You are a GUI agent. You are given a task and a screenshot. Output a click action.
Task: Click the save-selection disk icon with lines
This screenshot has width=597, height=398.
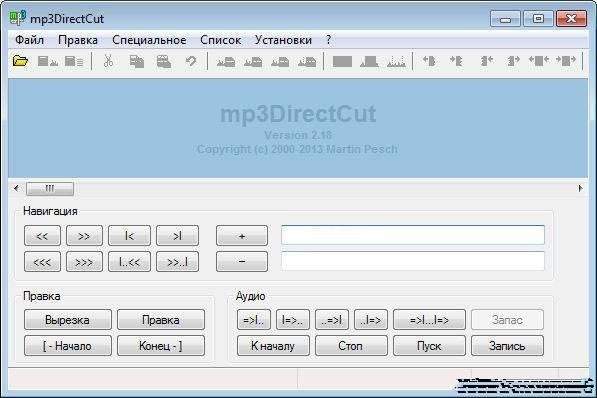[74, 61]
